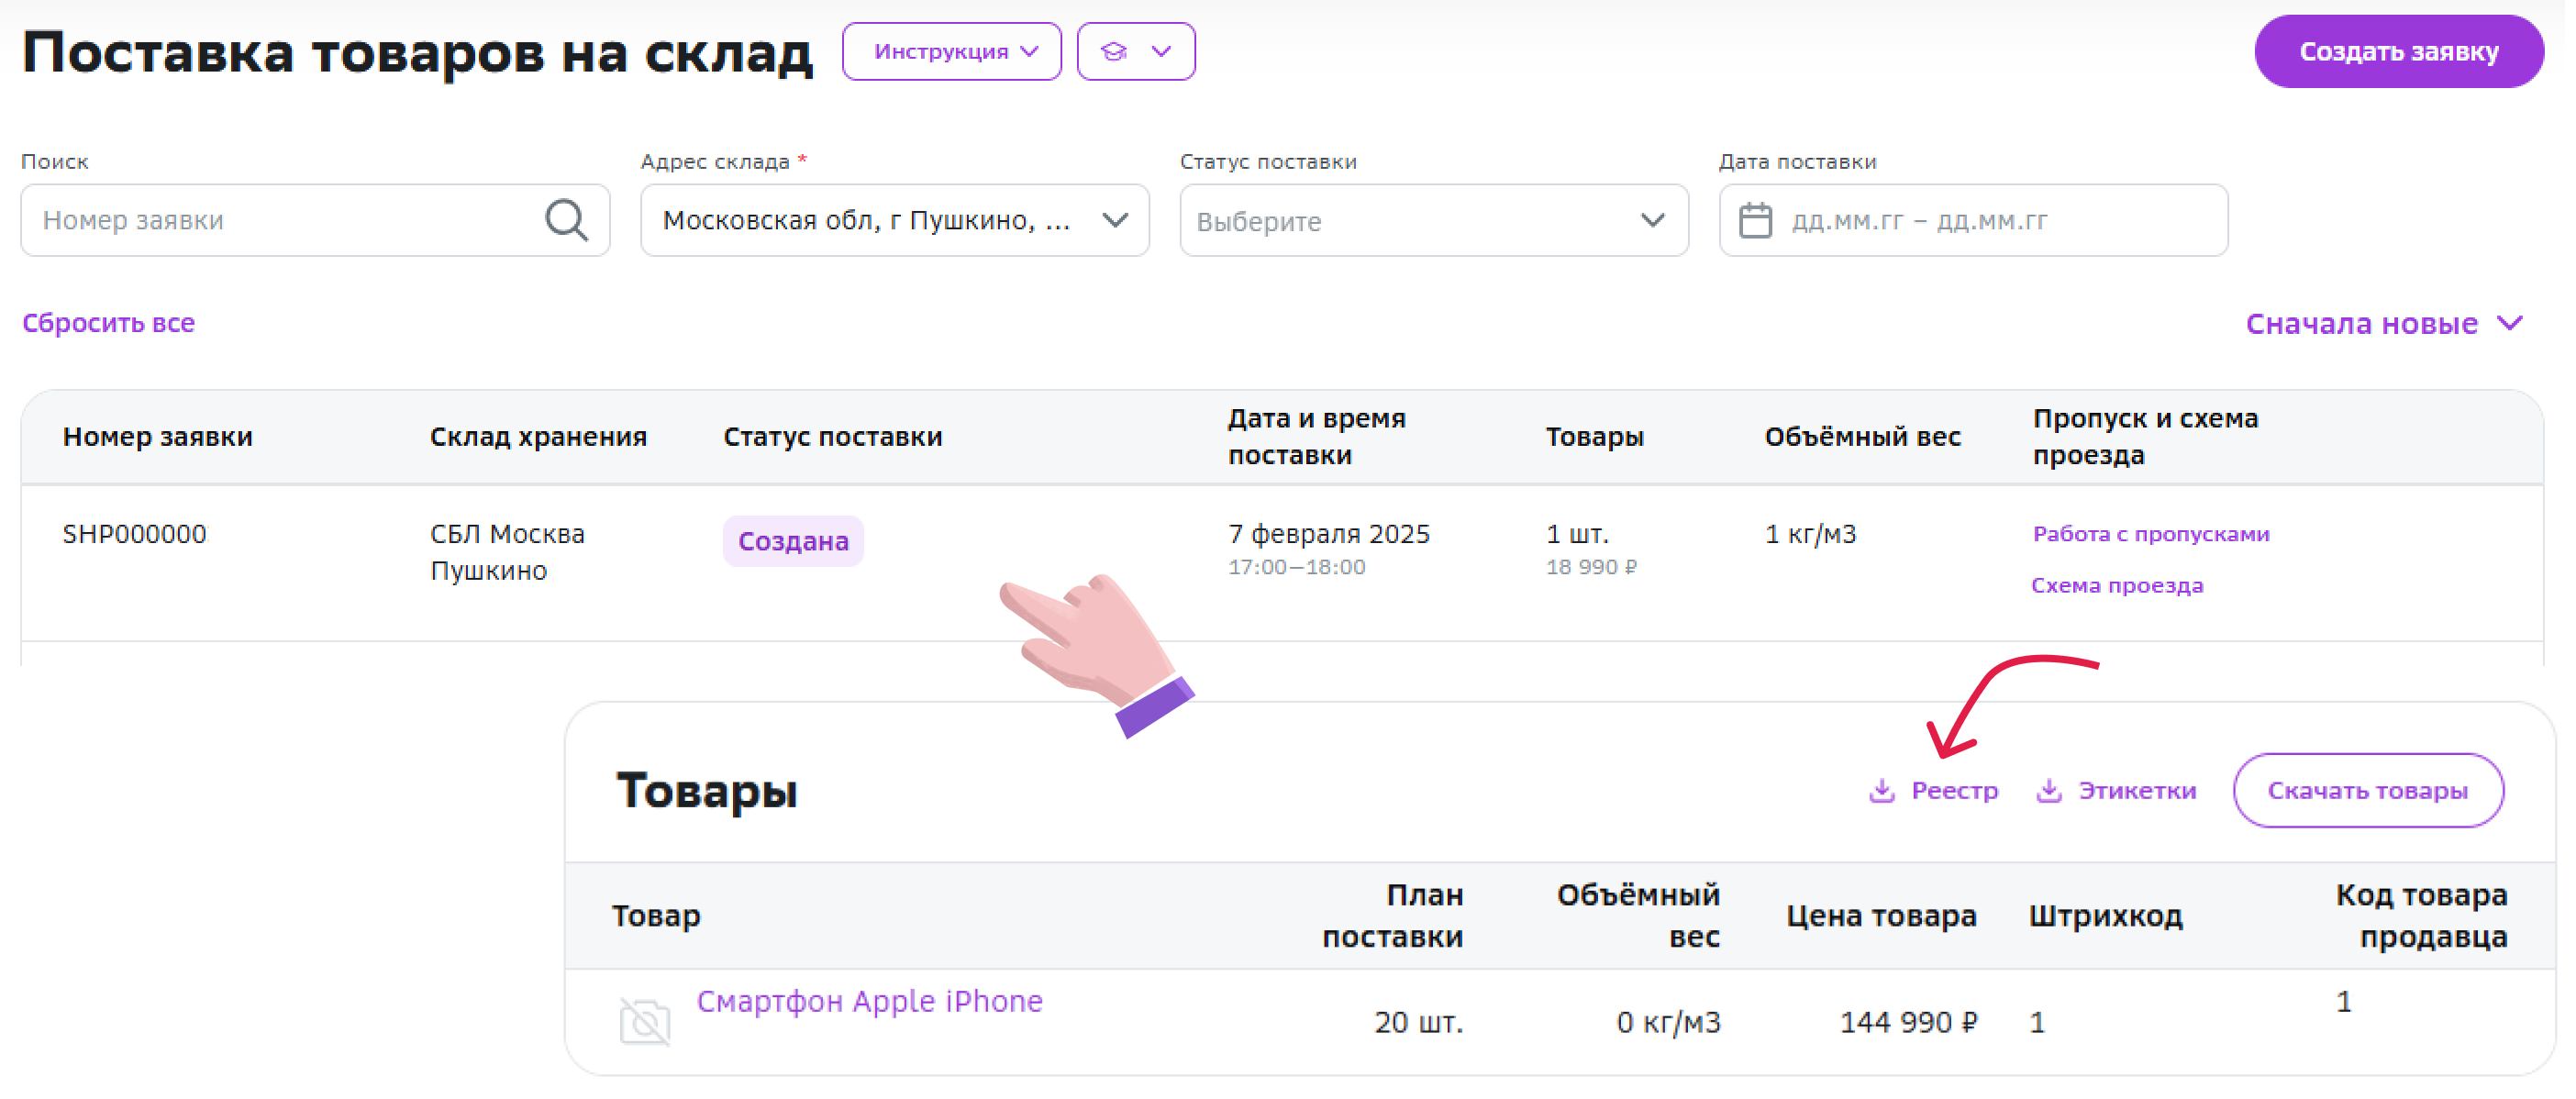
Task: Select the SHP000000 request row
Action: (x=134, y=534)
